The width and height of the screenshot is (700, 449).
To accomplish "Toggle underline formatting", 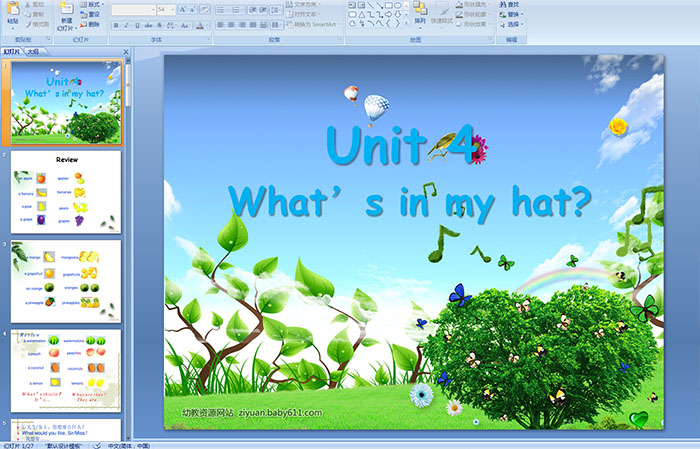I will click(138, 25).
